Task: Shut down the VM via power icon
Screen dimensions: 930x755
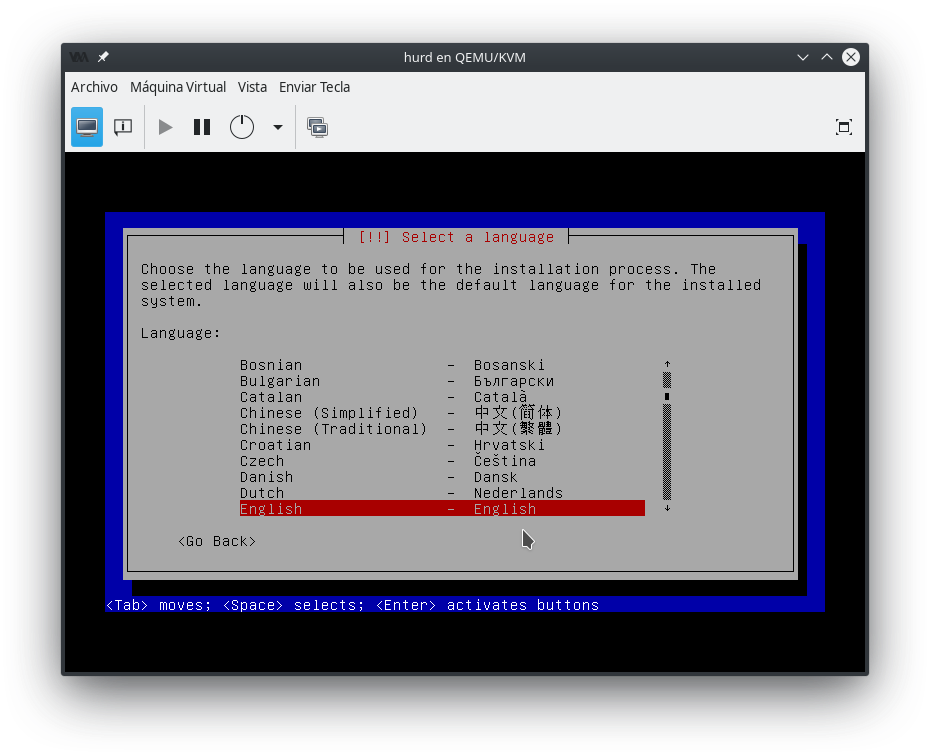Action: pyautogui.click(x=241, y=127)
